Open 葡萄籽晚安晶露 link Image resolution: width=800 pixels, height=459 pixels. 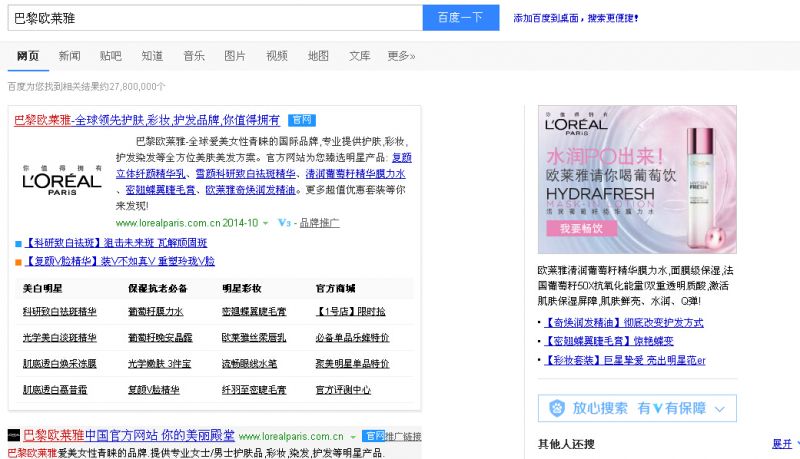[160, 338]
